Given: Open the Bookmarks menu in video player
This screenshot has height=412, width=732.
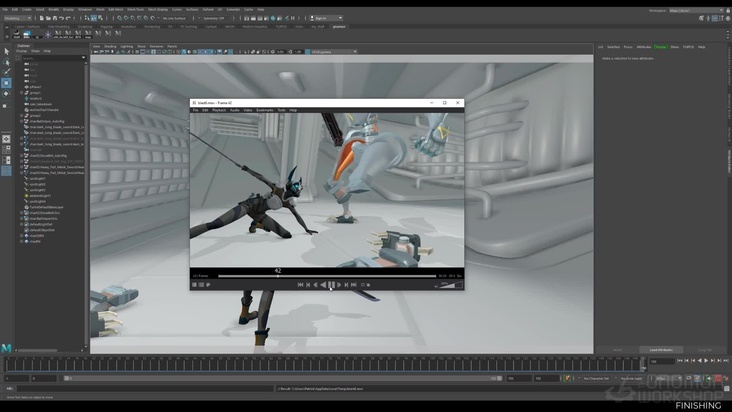Looking at the screenshot, I should pos(265,110).
